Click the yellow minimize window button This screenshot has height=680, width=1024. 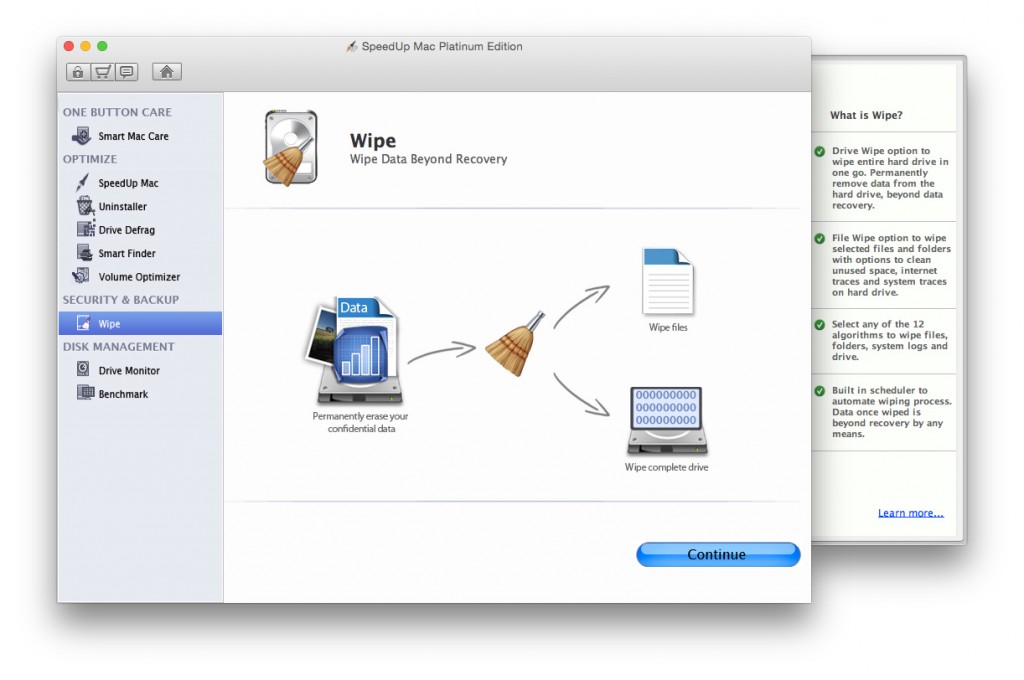click(x=86, y=46)
